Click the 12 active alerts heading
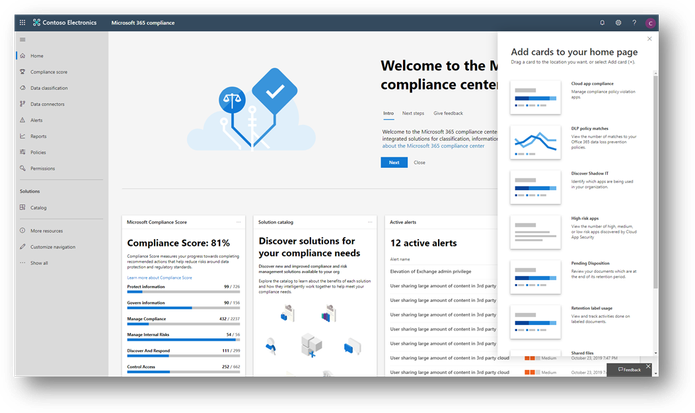This screenshot has width=695, height=413. (x=423, y=243)
